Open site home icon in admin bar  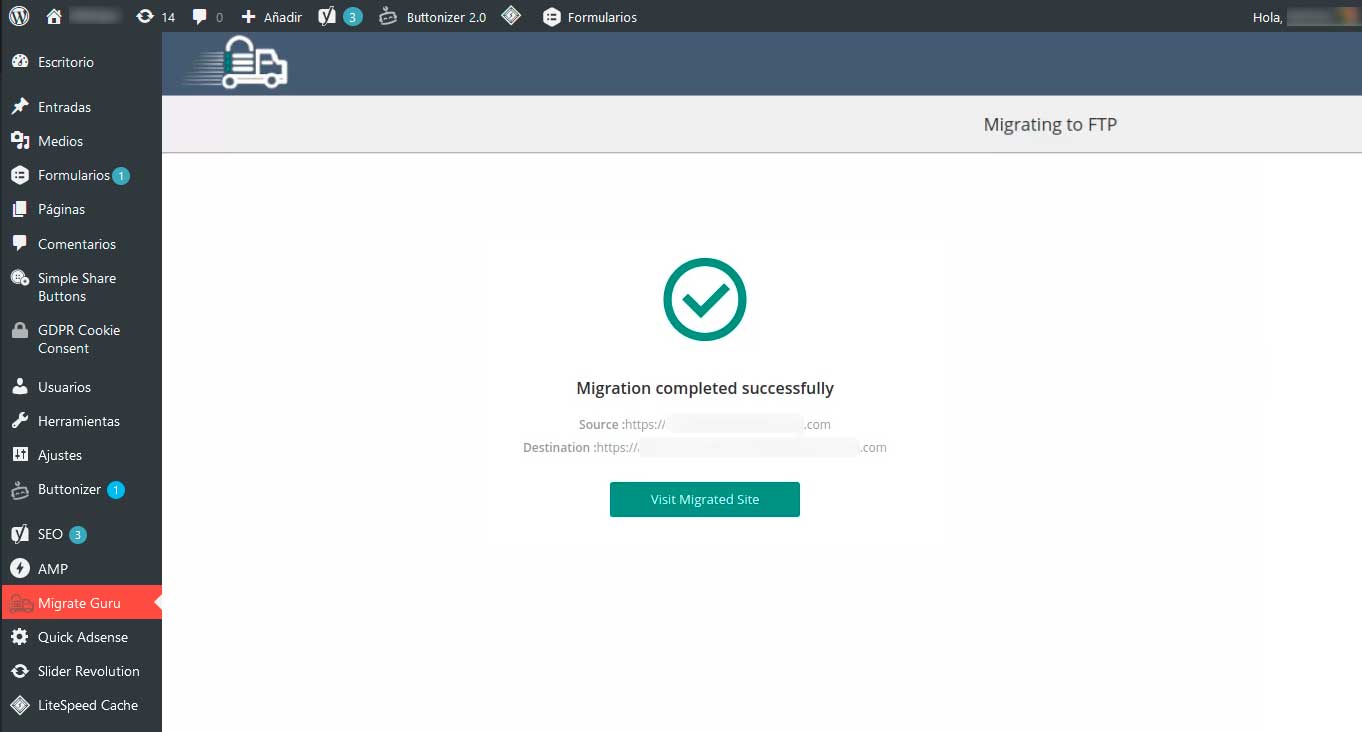(x=54, y=16)
